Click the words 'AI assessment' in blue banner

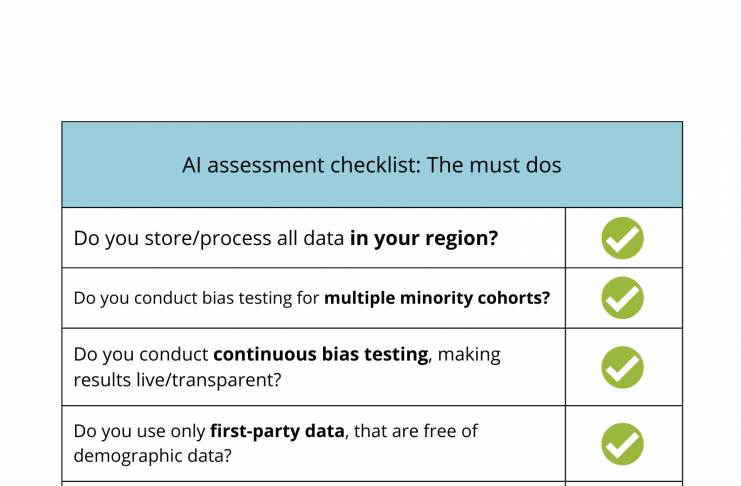pos(253,165)
